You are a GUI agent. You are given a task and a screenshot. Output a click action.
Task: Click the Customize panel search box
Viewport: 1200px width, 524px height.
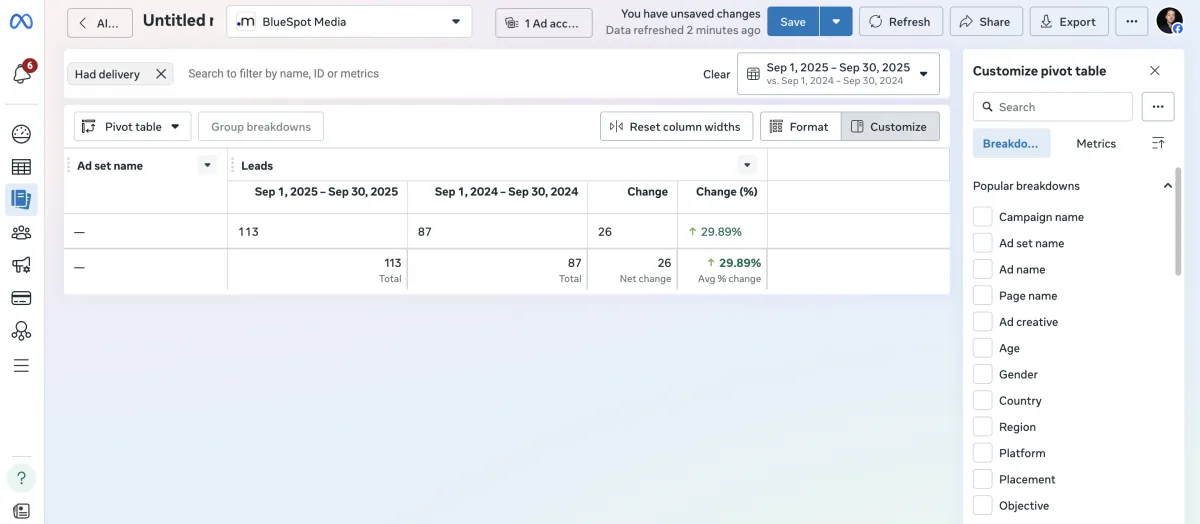(1052, 107)
